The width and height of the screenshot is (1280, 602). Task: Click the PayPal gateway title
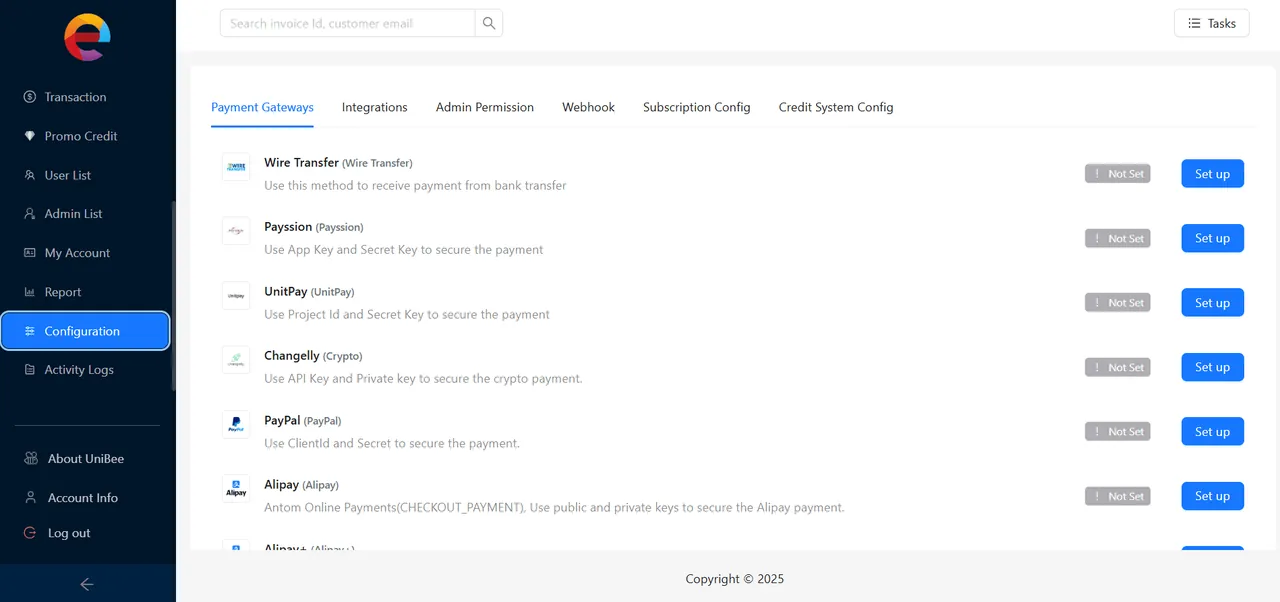[x=282, y=420]
